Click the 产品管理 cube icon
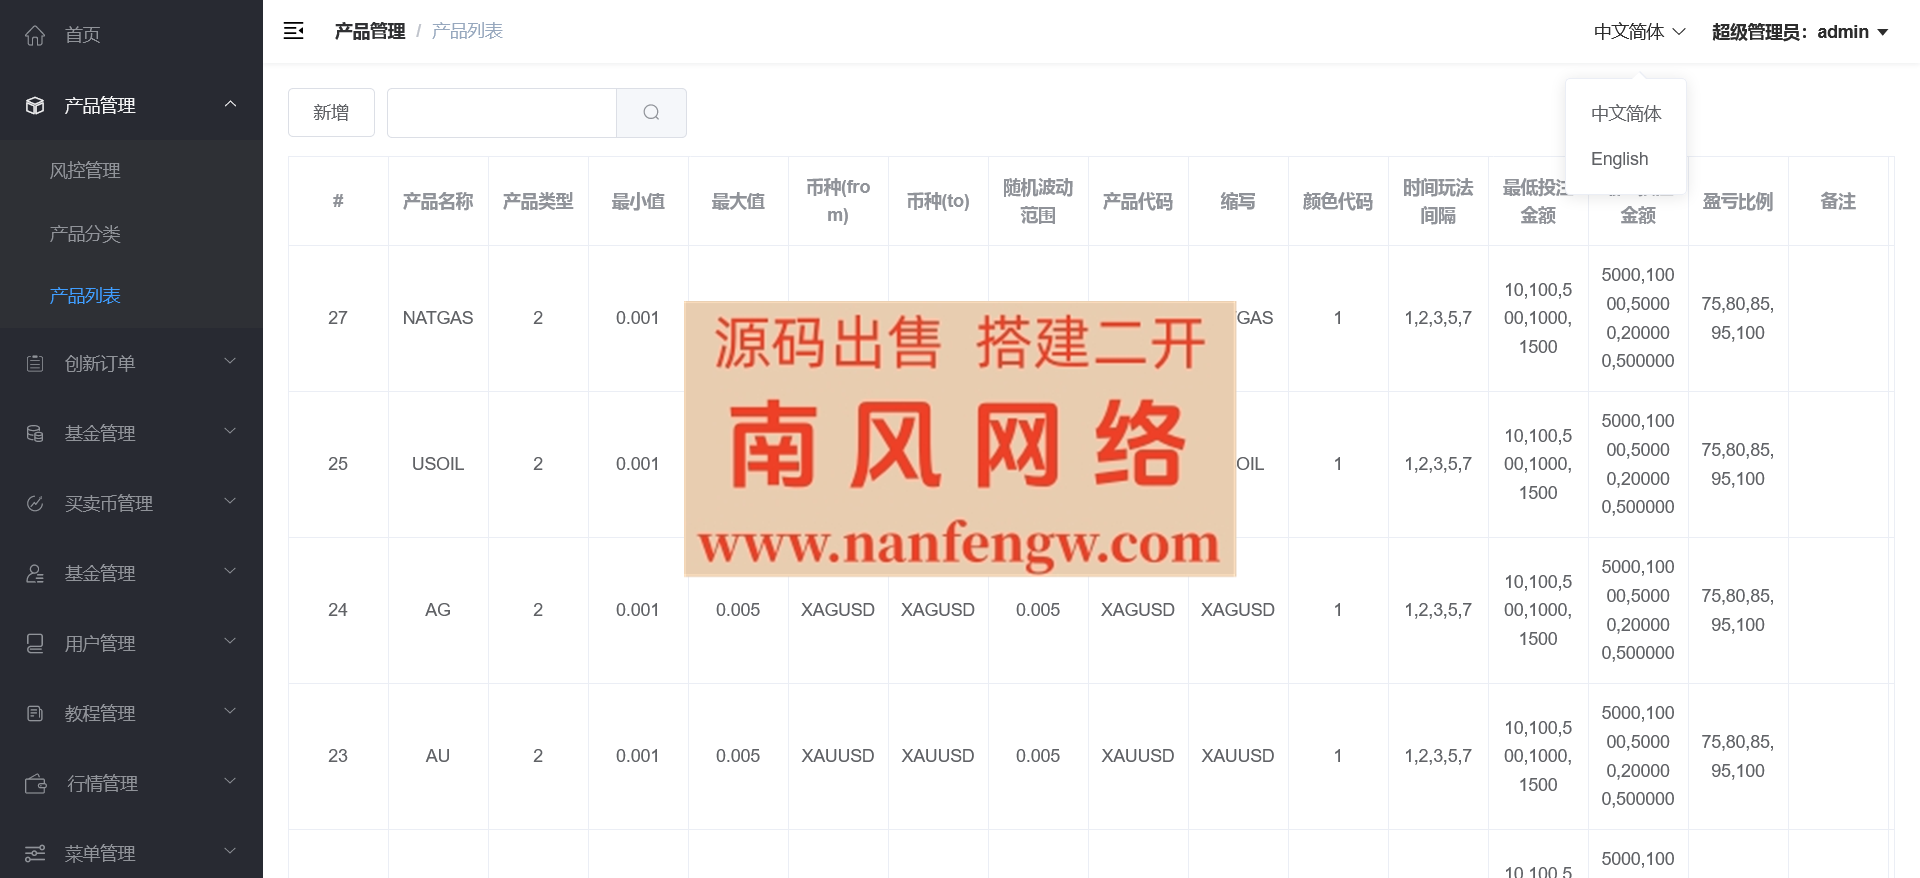The height and width of the screenshot is (878, 1920). [x=35, y=106]
